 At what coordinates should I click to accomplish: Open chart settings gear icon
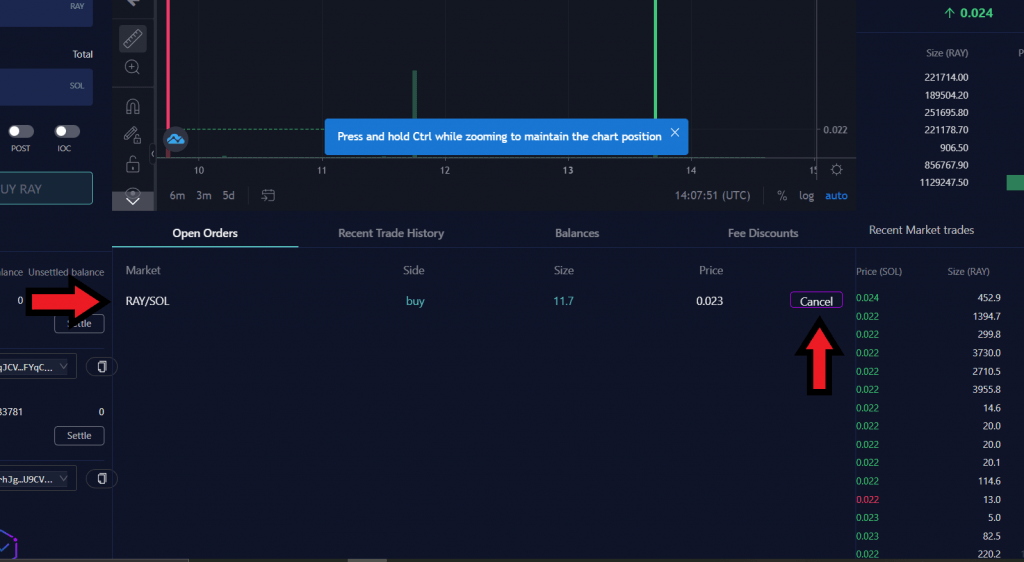click(836, 169)
